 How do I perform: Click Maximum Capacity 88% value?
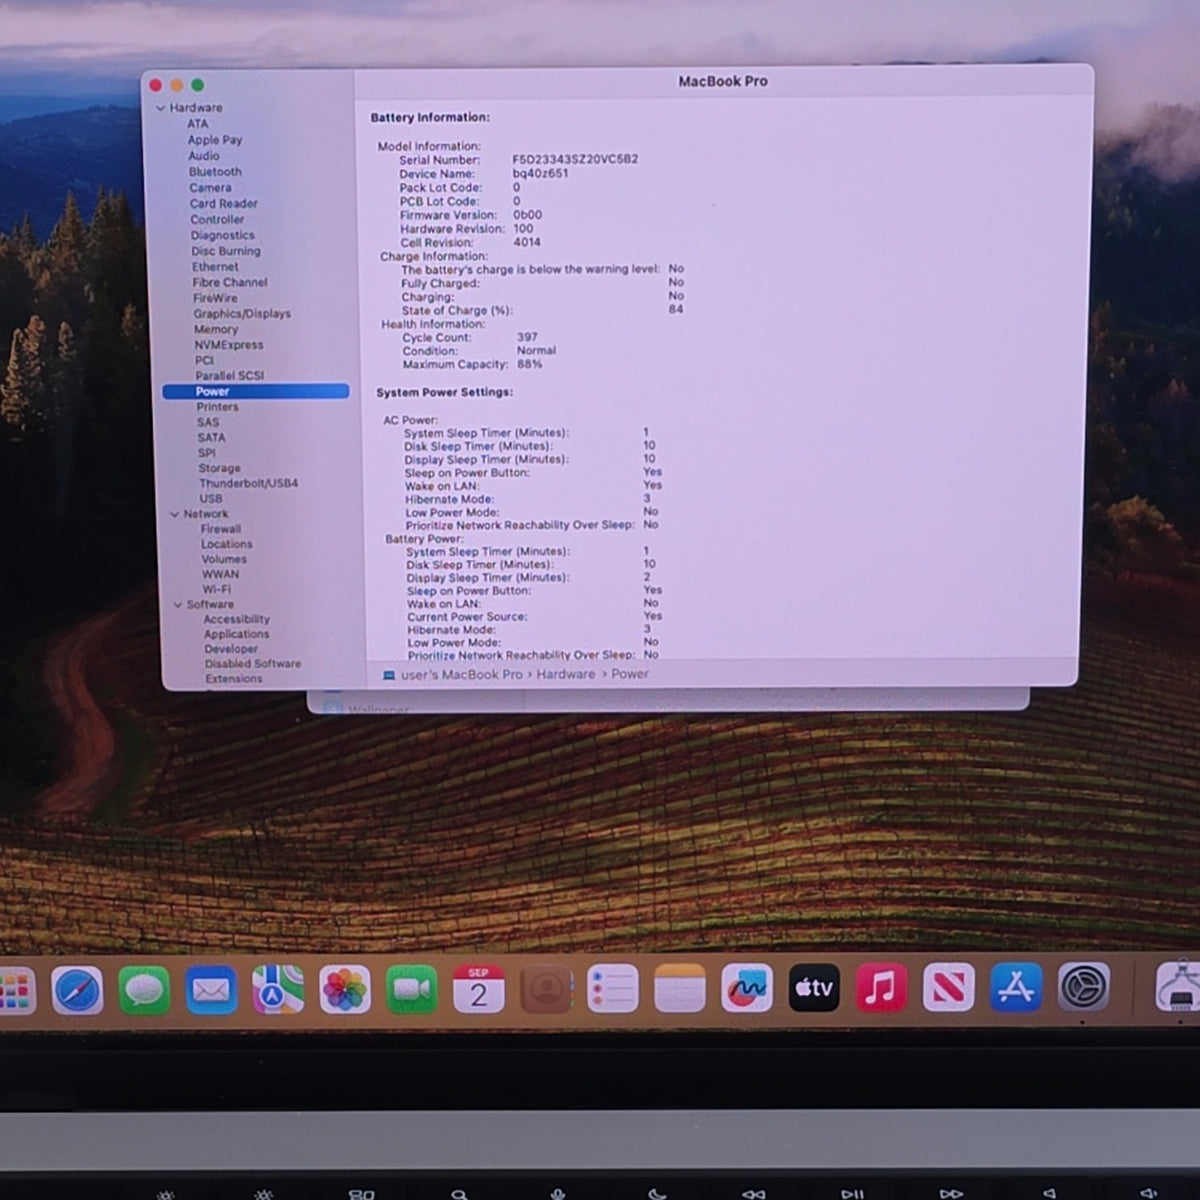pyautogui.click(x=529, y=364)
